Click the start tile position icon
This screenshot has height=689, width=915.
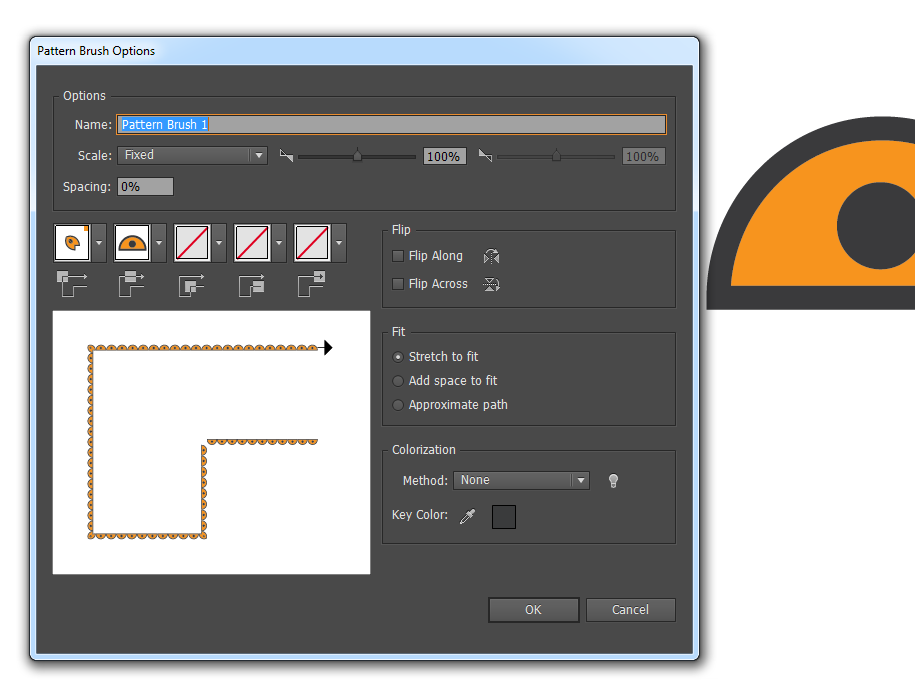252,284
